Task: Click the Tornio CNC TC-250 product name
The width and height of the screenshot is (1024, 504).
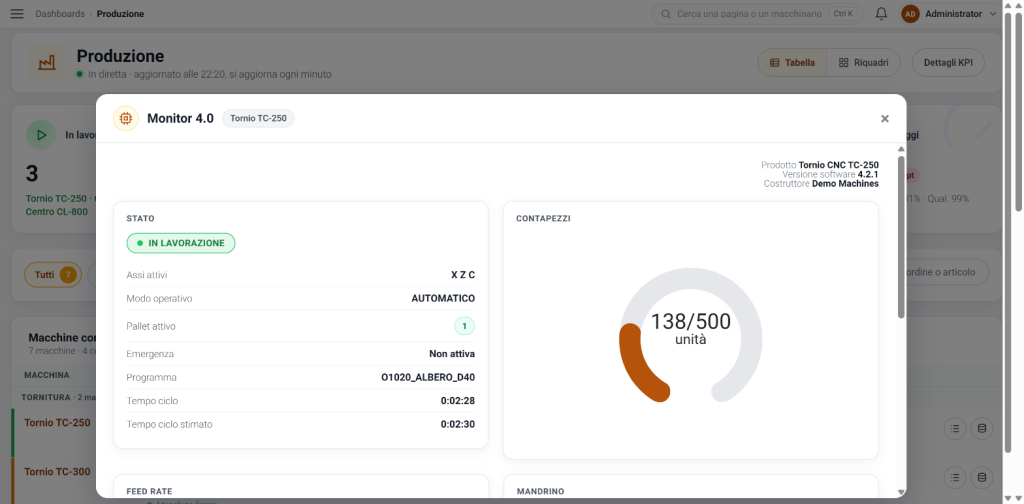Action: click(x=839, y=165)
